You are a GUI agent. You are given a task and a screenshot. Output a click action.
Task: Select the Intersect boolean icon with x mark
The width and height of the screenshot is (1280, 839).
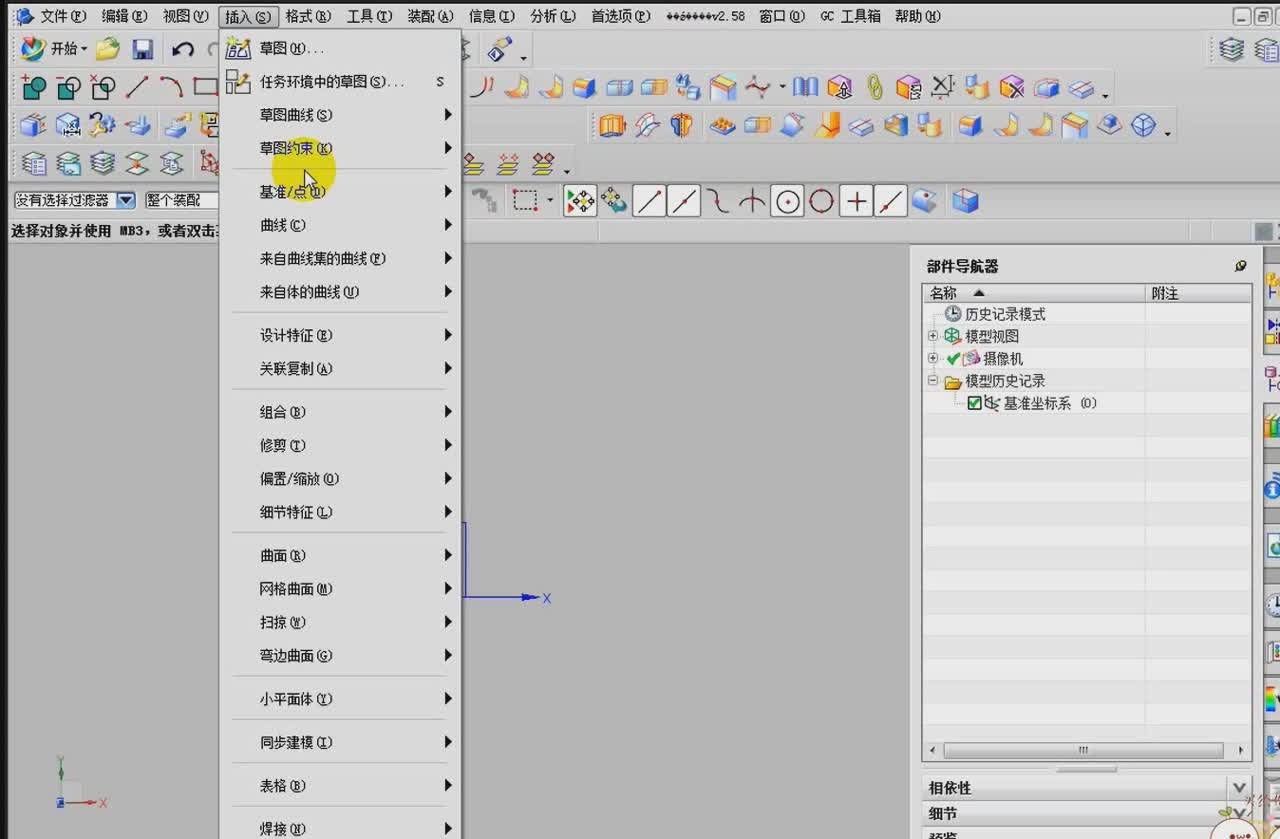[x=102, y=88]
